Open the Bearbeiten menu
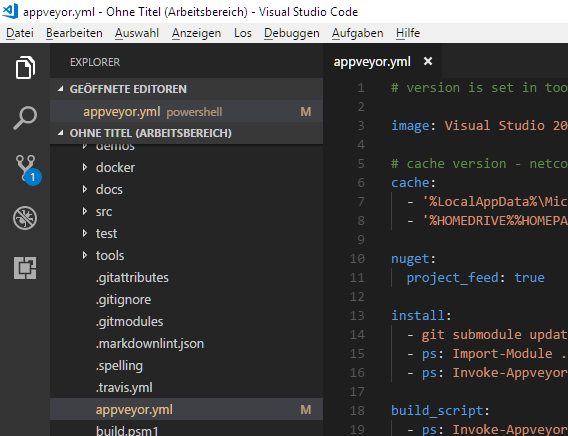 point(74,33)
